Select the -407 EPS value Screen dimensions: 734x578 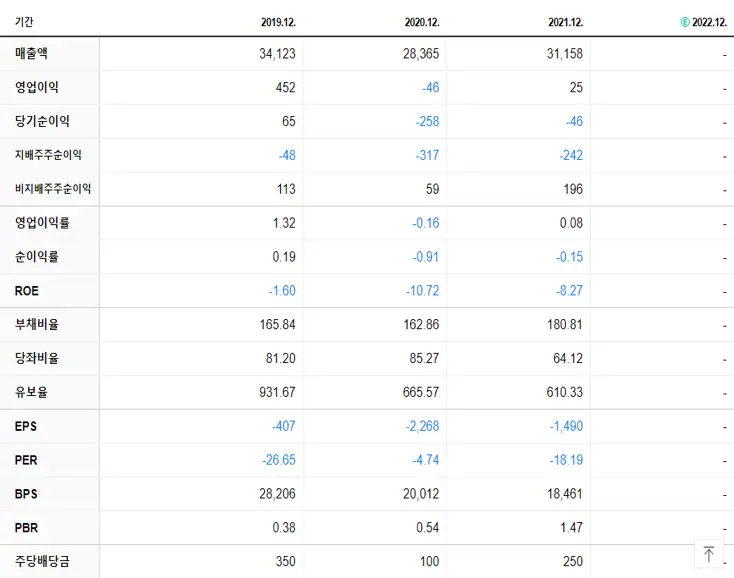pos(284,426)
